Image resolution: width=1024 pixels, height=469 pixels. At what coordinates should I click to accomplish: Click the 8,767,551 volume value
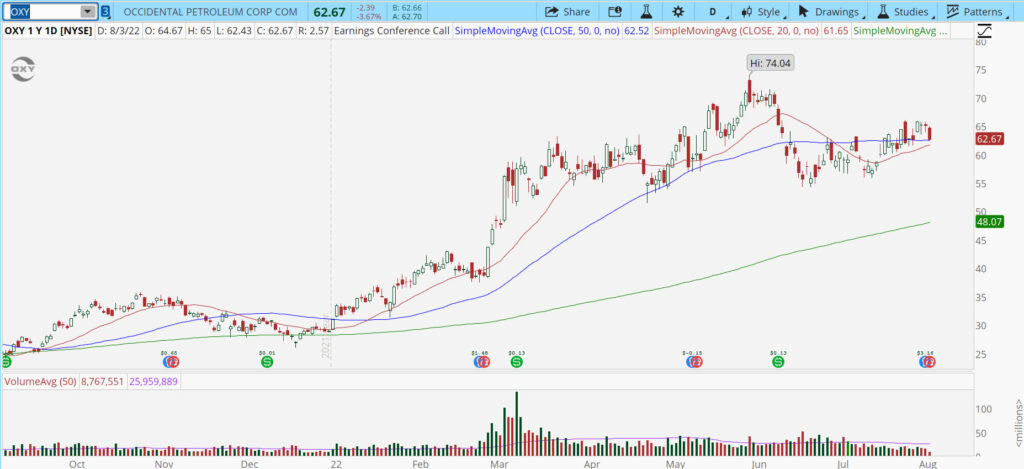point(104,381)
